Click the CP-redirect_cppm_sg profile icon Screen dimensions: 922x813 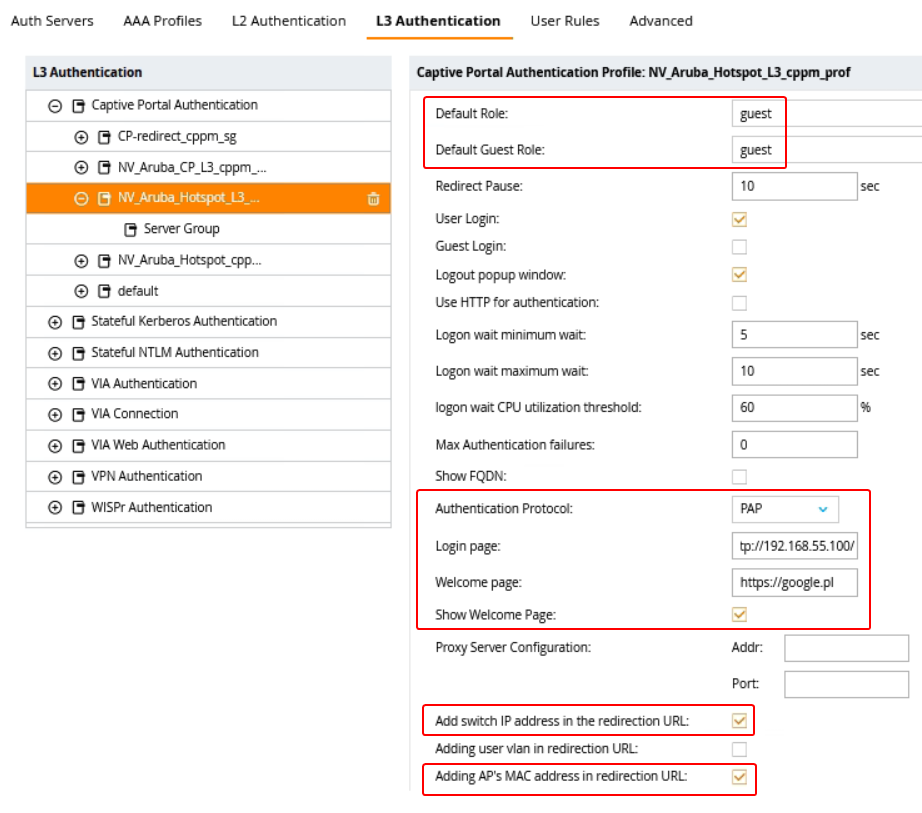104,137
